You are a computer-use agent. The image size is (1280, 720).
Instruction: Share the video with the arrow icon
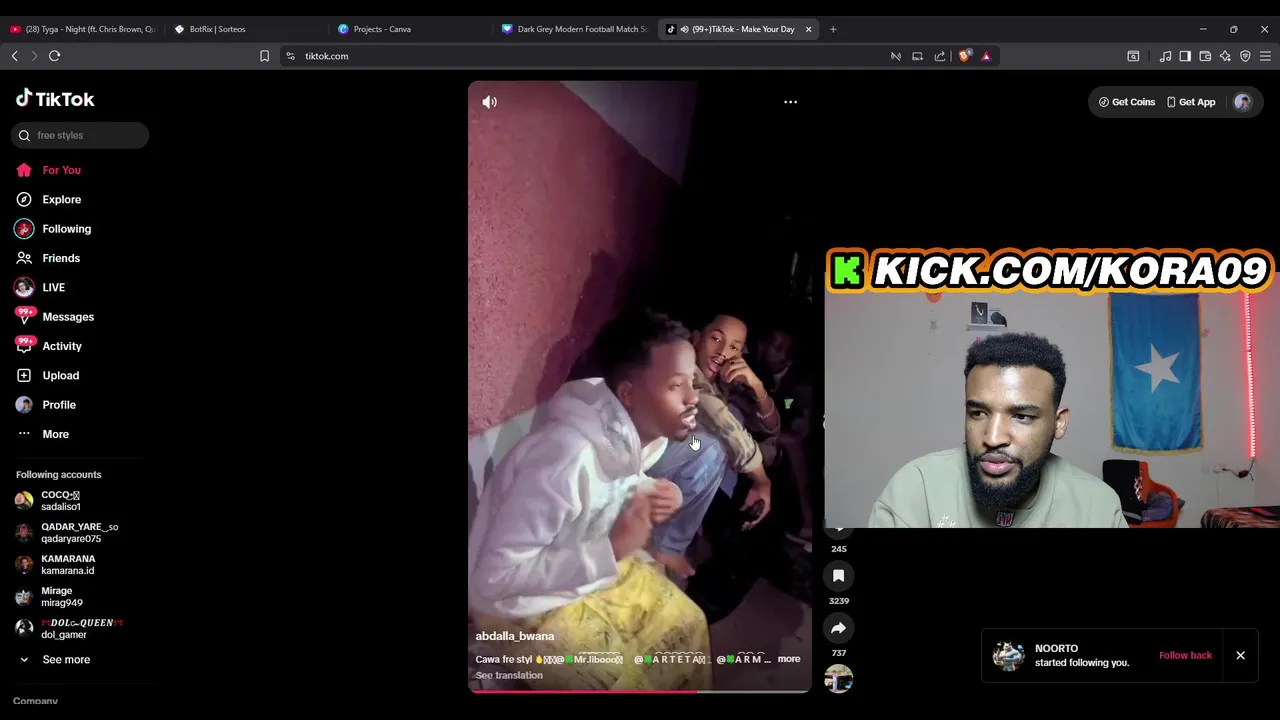(838, 628)
